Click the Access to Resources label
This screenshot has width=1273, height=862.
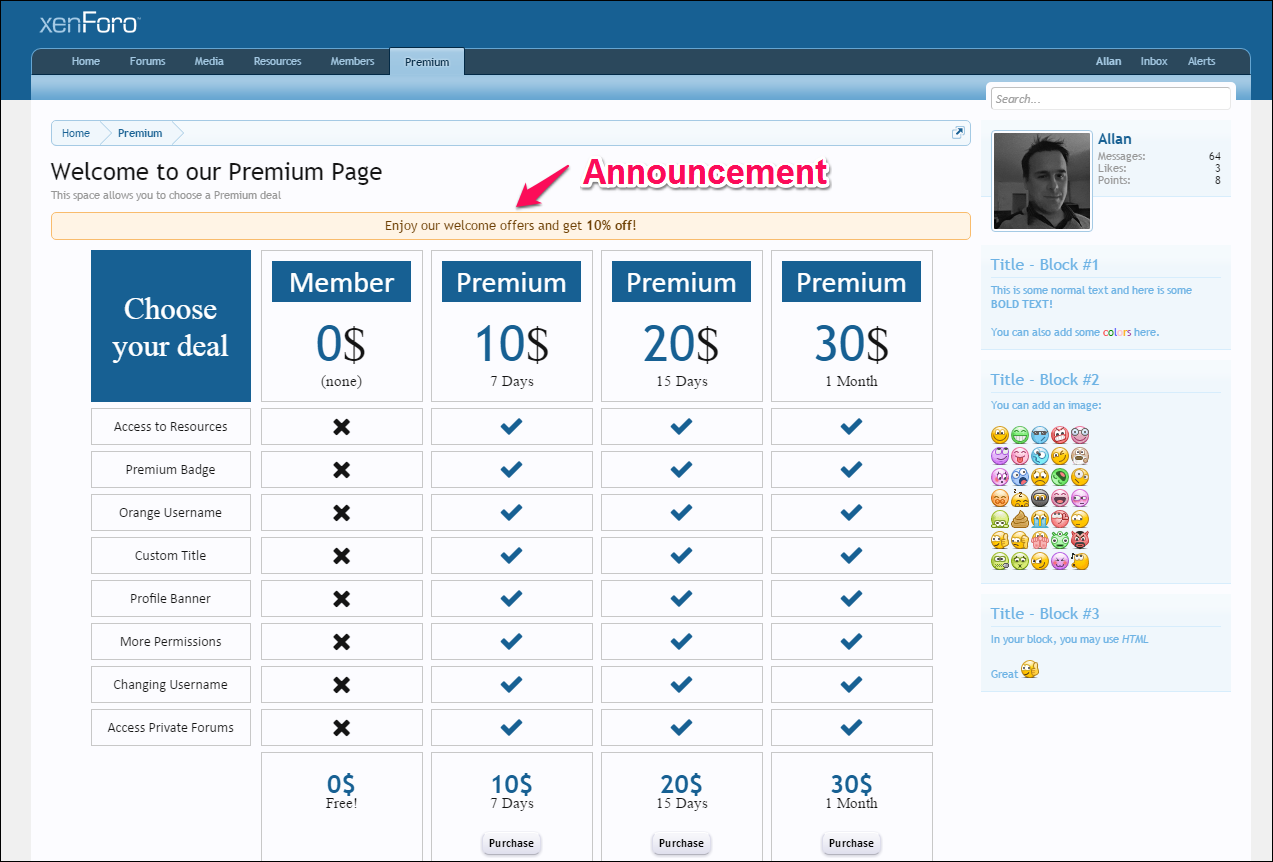click(x=171, y=426)
